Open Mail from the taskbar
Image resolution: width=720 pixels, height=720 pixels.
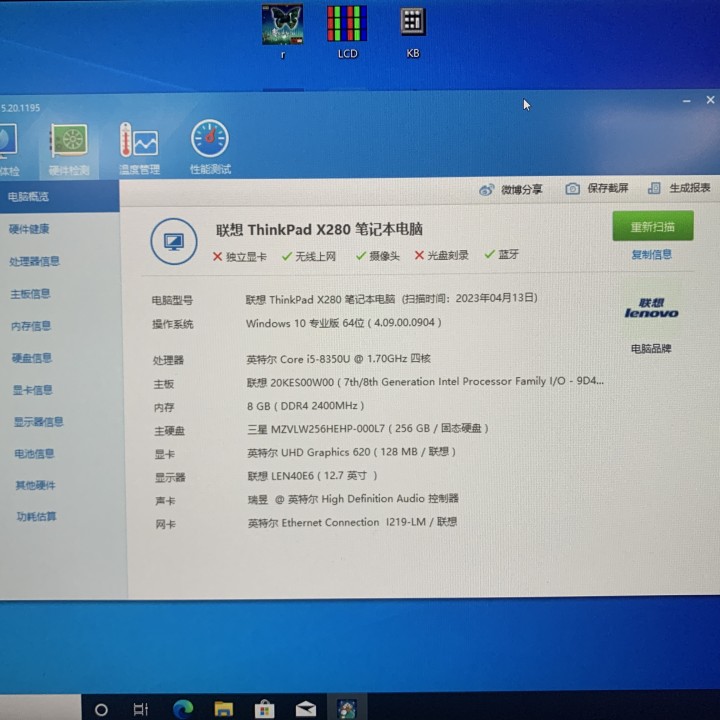pyautogui.click(x=306, y=709)
